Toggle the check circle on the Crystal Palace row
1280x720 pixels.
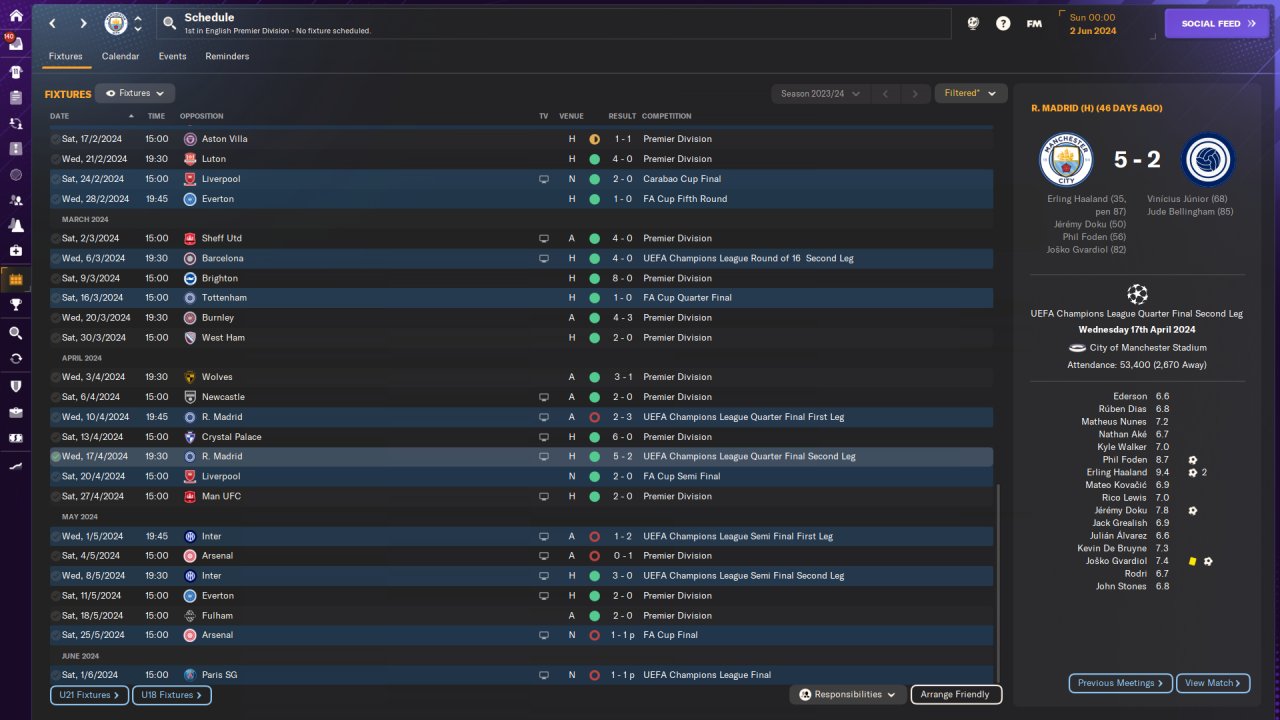tap(55, 437)
